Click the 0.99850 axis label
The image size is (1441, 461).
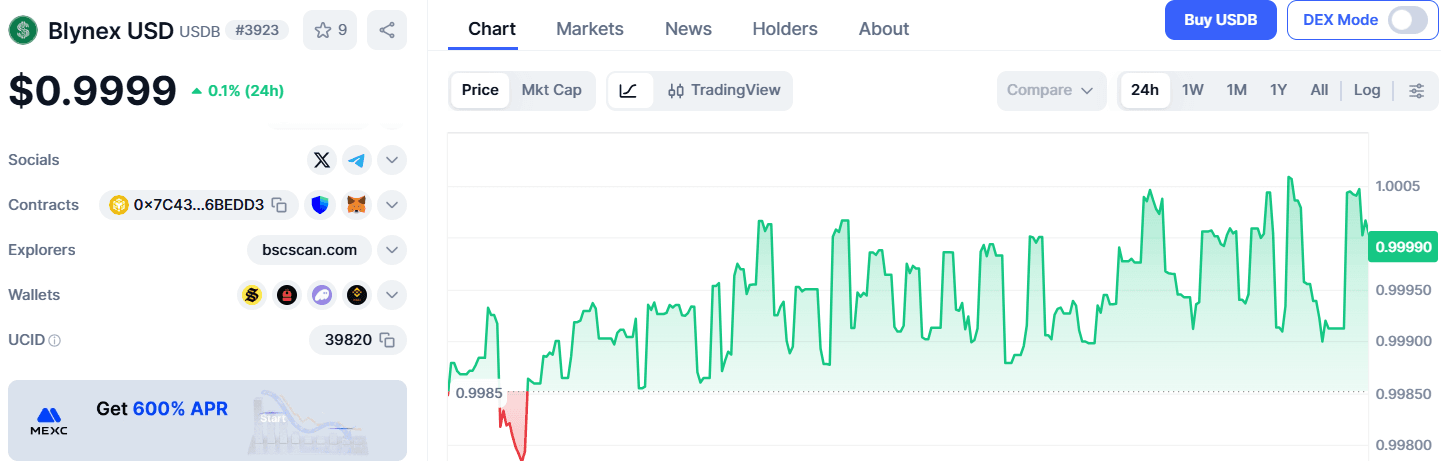pyautogui.click(x=1403, y=393)
